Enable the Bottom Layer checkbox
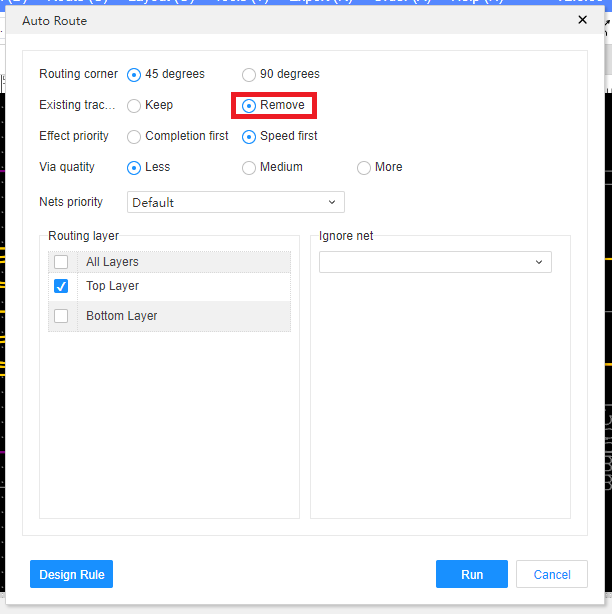 (62, 316)
